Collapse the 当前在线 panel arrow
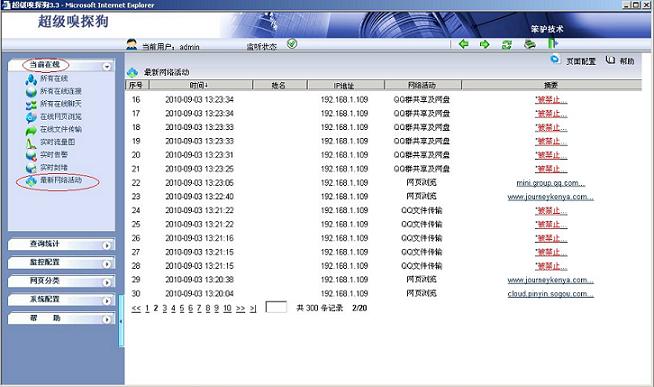This screenshot has height=387, width=654. tap(107, 67)
